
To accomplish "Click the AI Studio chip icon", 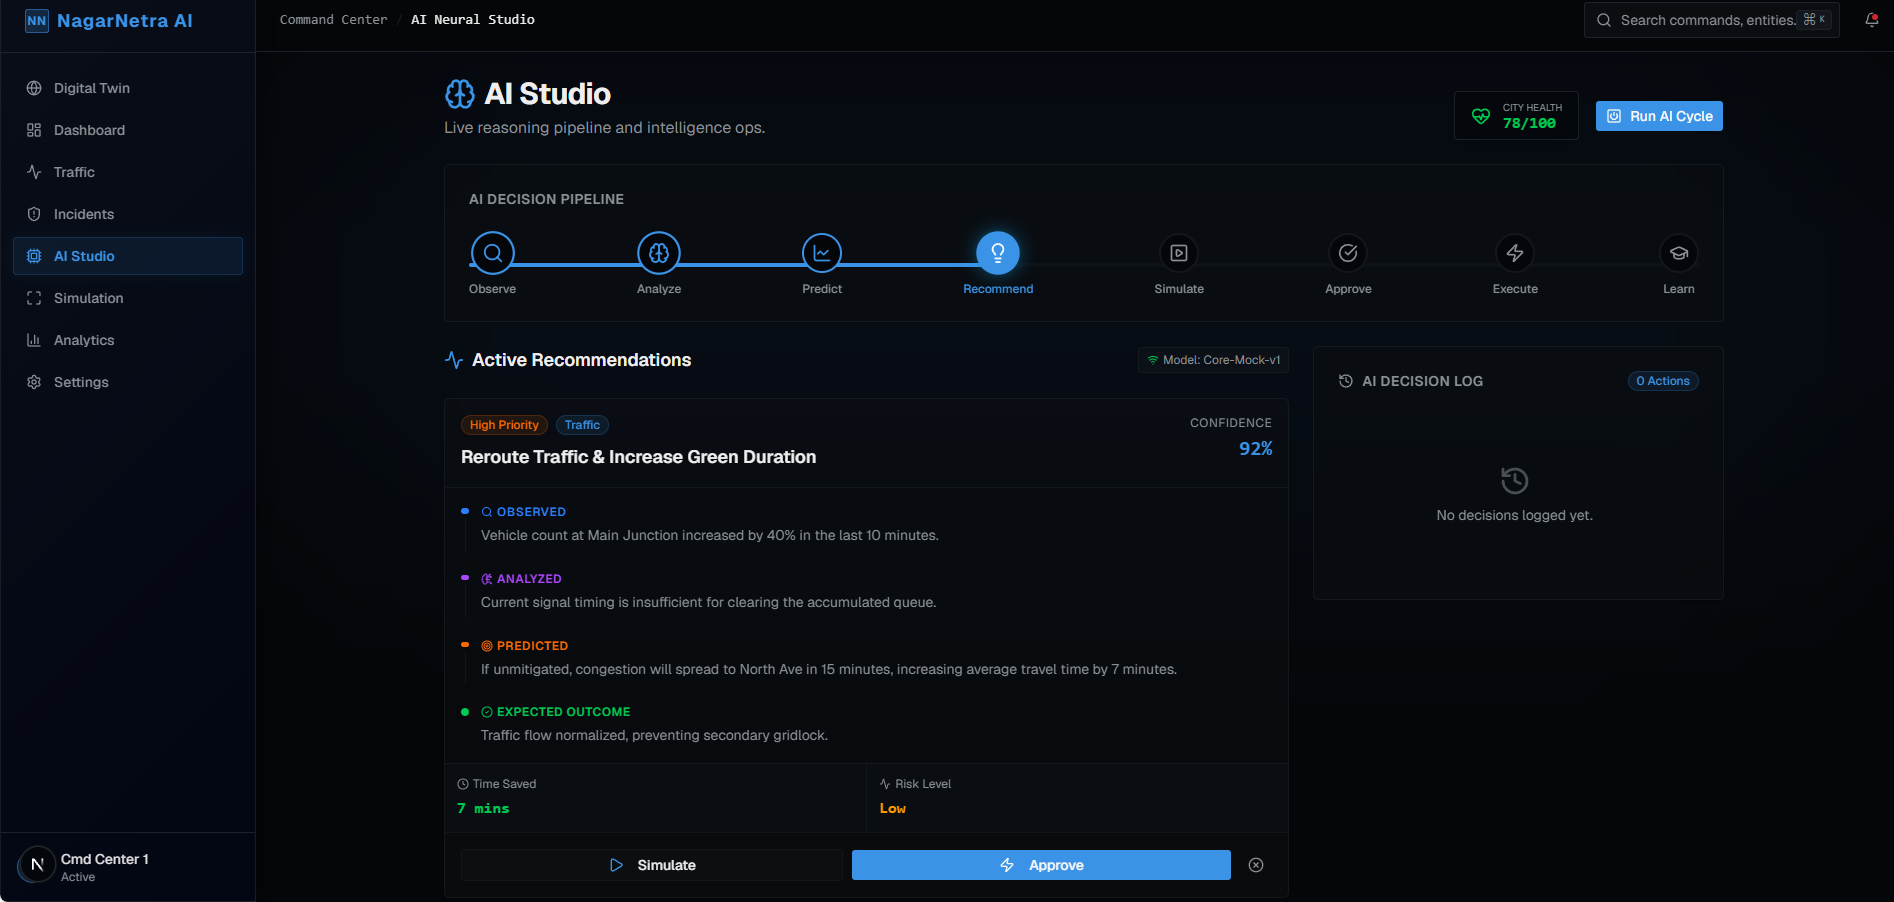I will point(34,256).
